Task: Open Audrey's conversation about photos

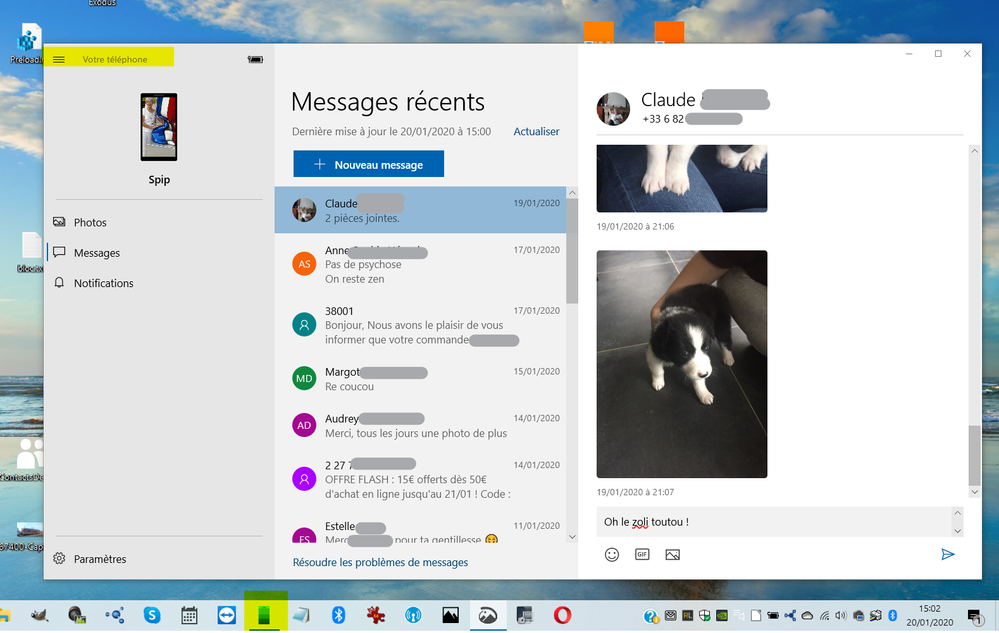Action: 420,425
